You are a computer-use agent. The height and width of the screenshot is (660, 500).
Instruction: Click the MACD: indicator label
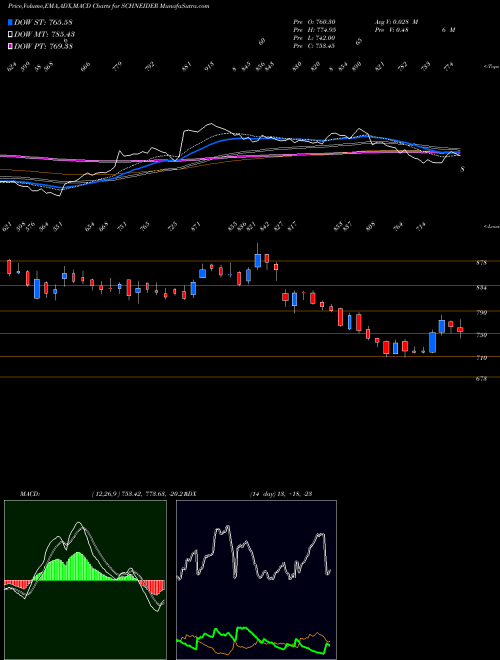[x=30, y=494]
